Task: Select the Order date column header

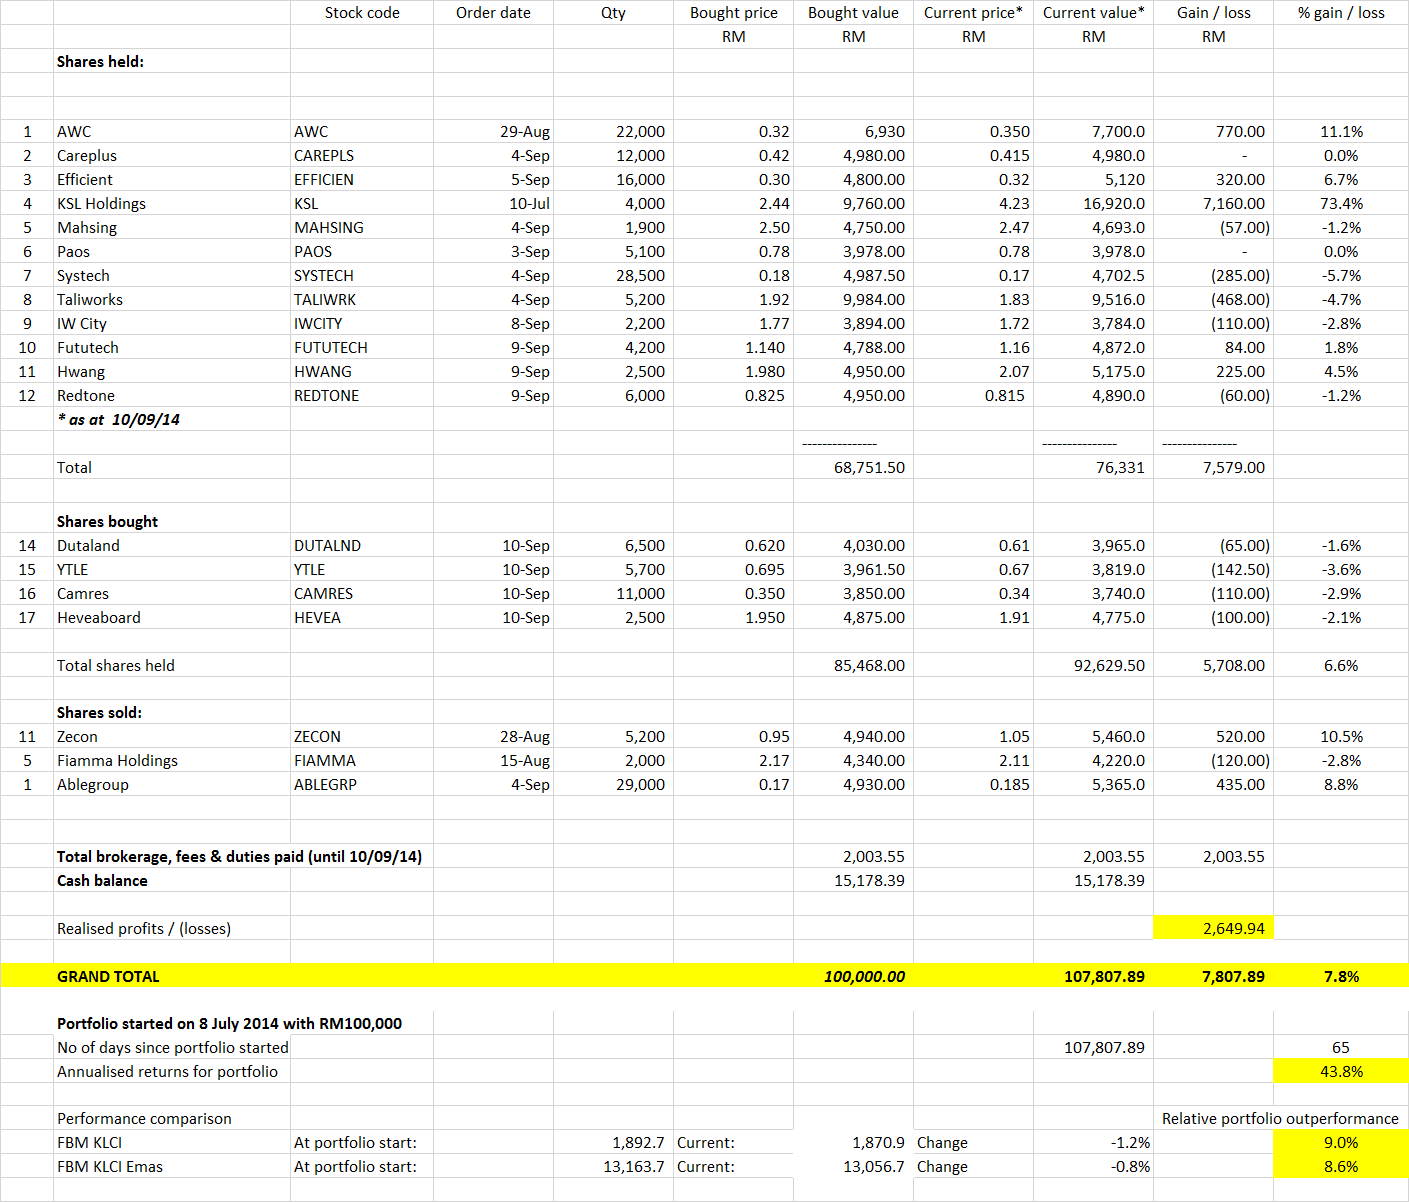Action: tap(493, 13)
